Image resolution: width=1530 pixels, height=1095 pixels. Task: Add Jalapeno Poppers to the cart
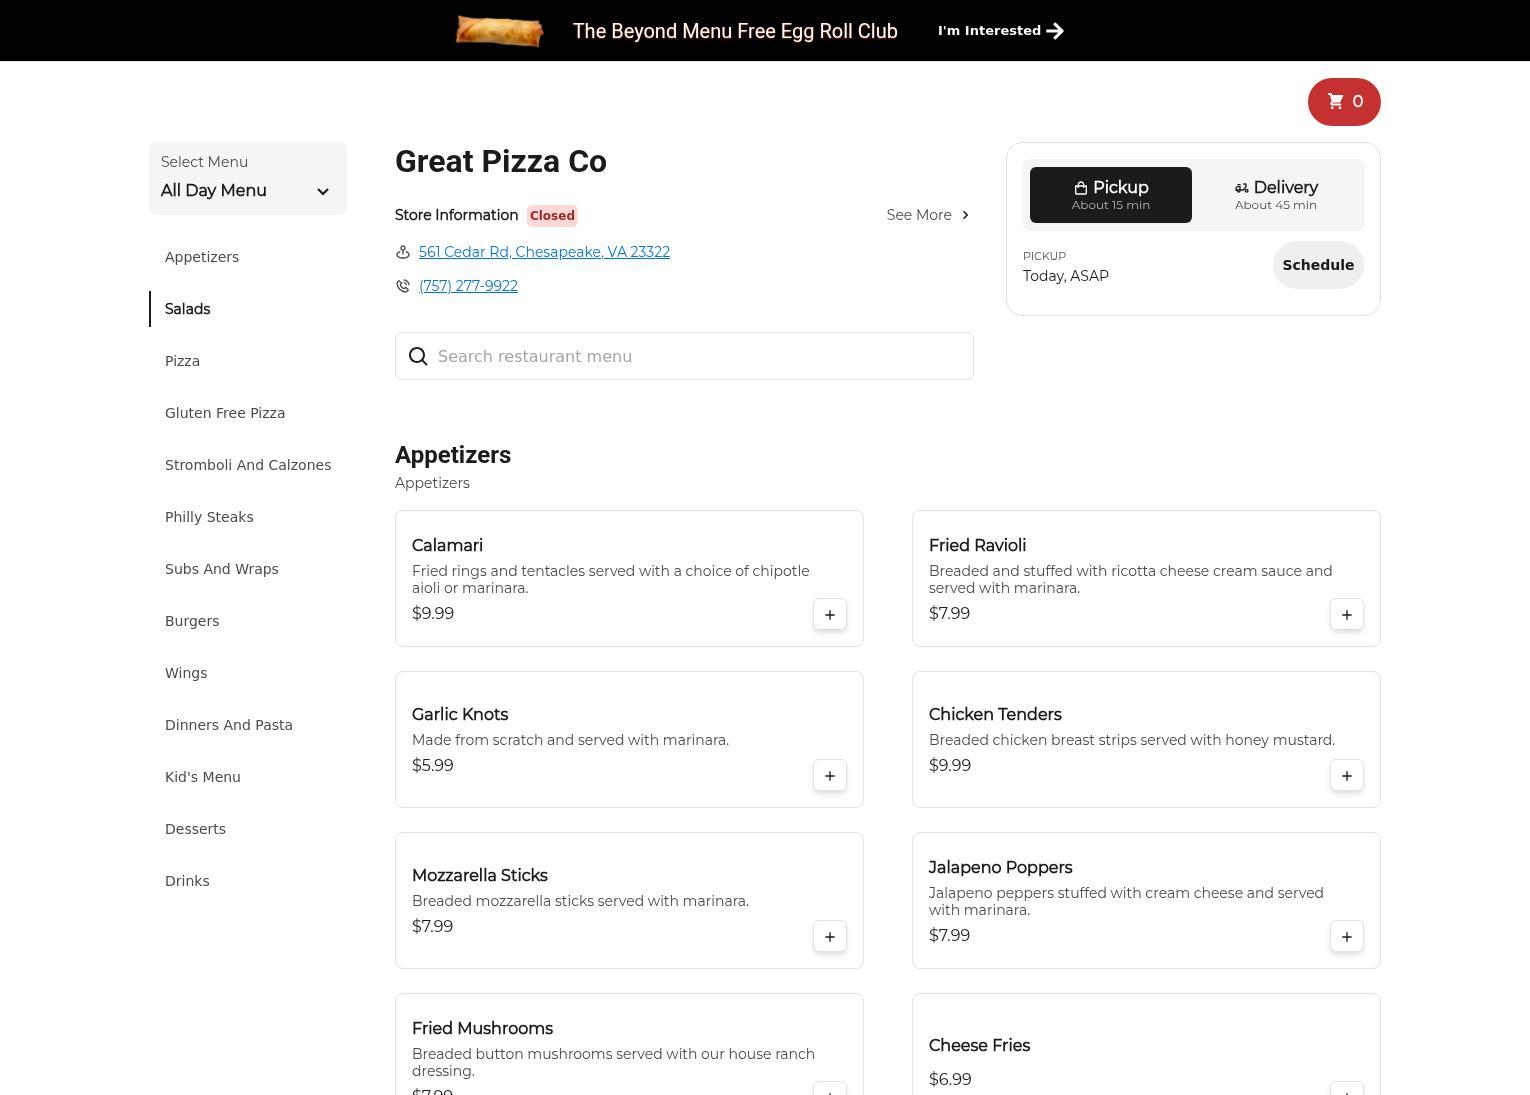1346,937
